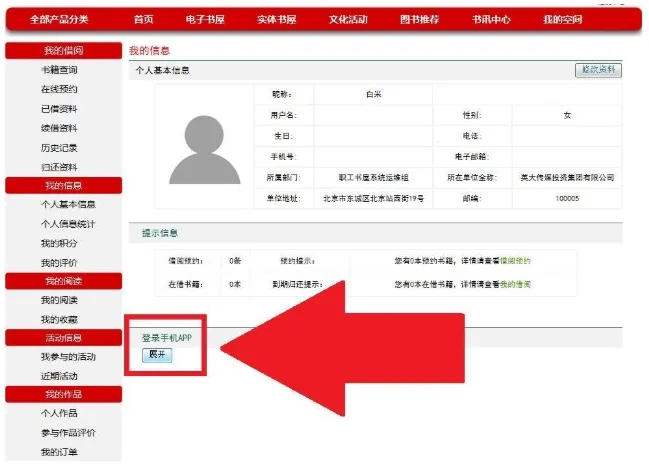Open 我的收藏 in the sidebar

point(59,319)
